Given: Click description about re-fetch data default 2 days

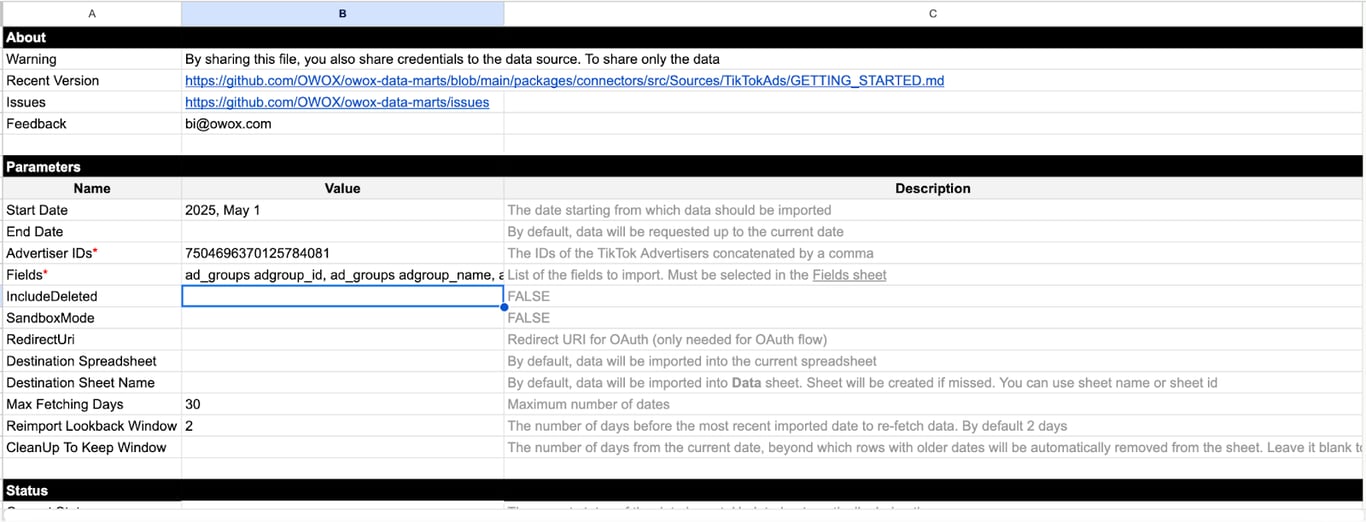Looking at the screenshot, I should (787, 426).
